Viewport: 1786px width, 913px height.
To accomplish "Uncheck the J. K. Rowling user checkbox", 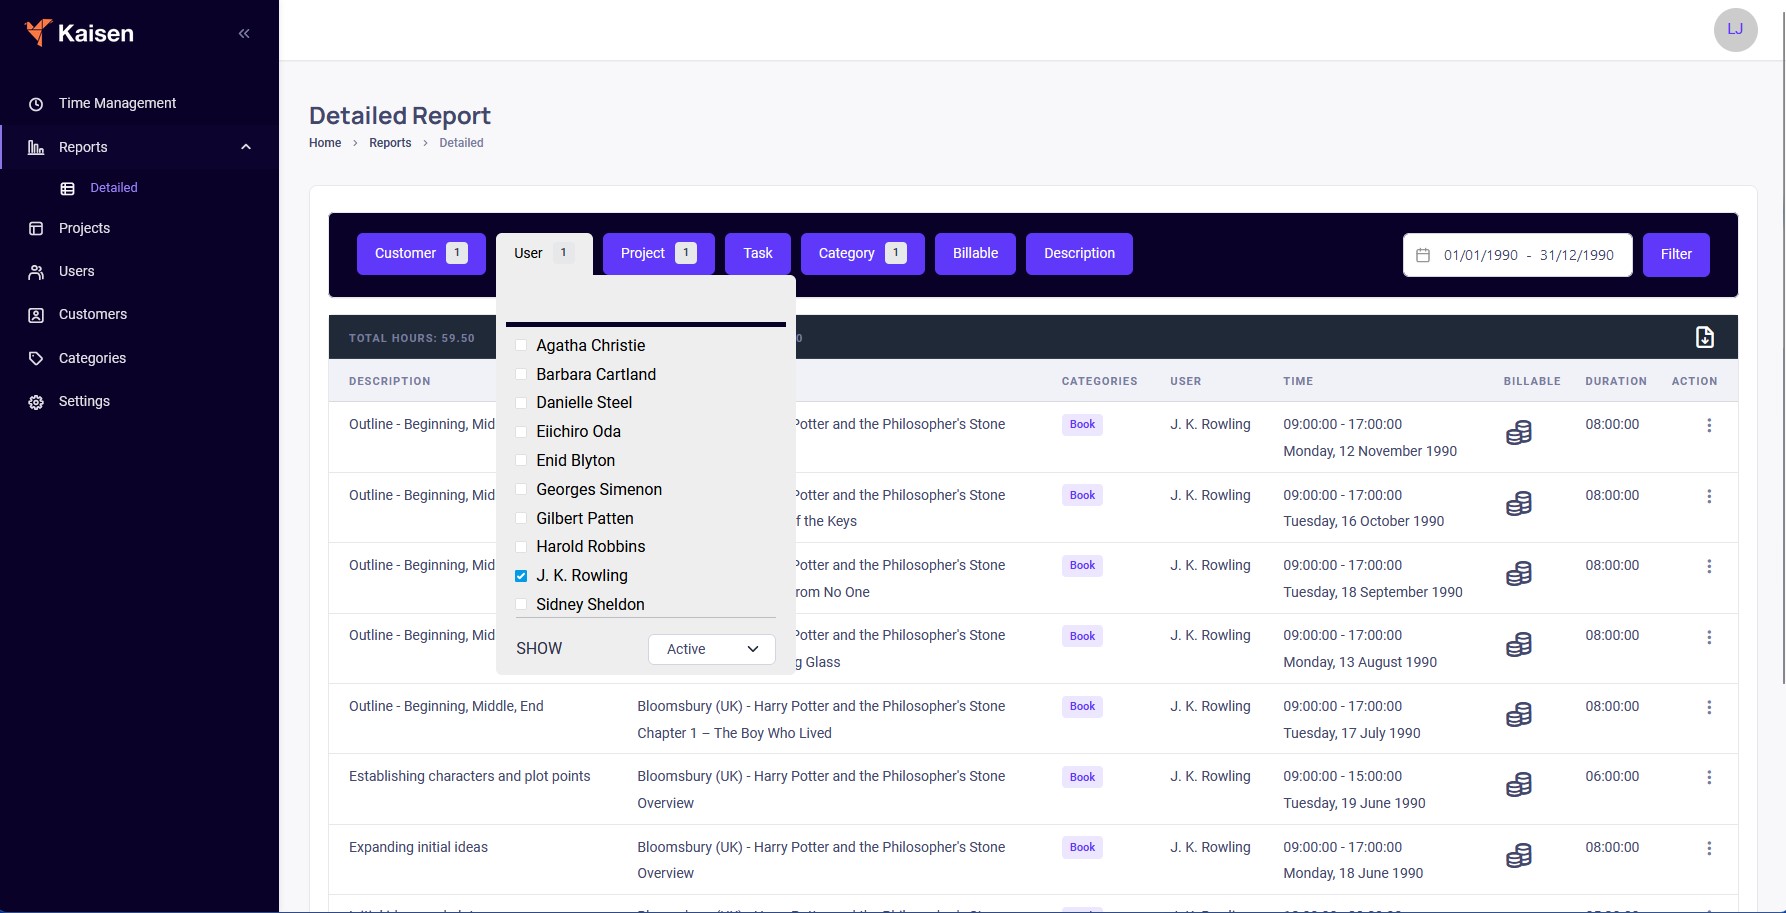I will tap(521, 576).
